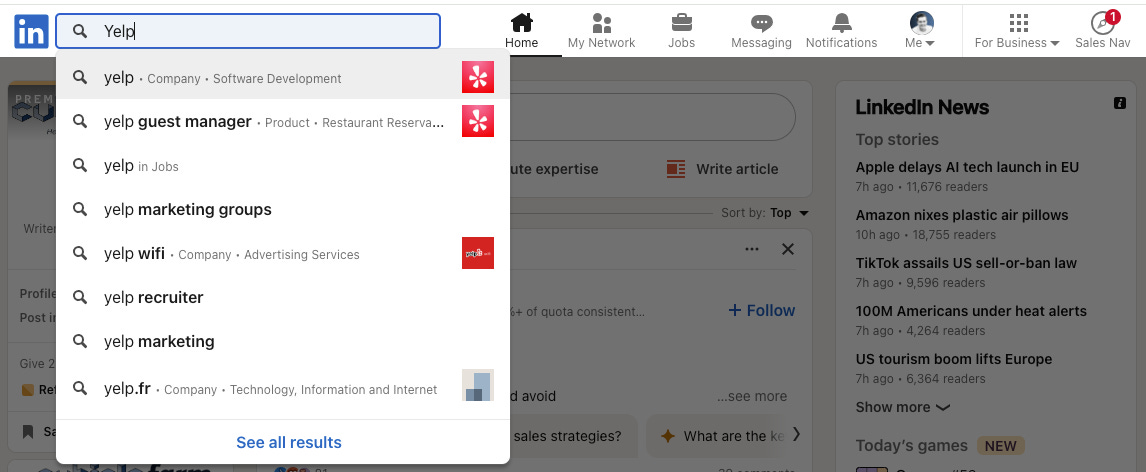Expand the Me profile menu
The width and height of the screenshot is (1146, 472).
tap(921, 31)
